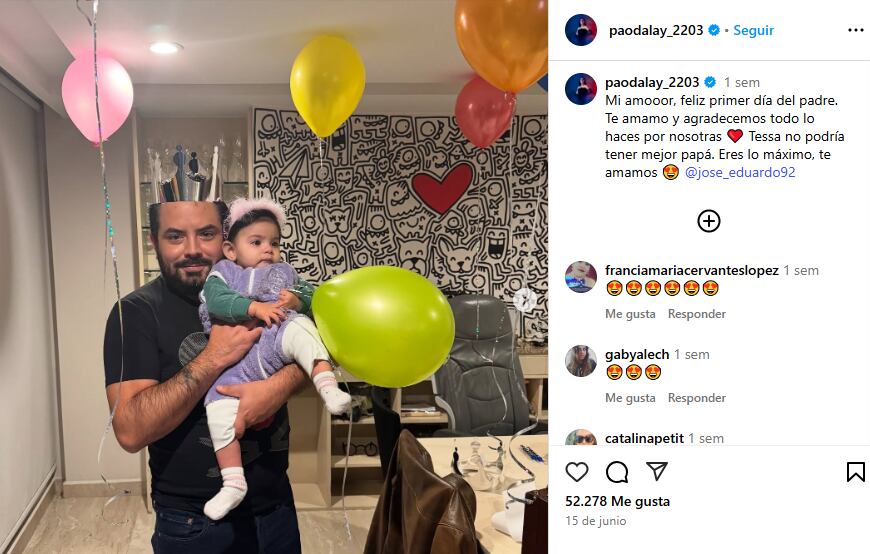The width and height of the screenshot is (870, 554).
Task: Open paodalay_2203 username in caption
Action: [x=652, y=82]
